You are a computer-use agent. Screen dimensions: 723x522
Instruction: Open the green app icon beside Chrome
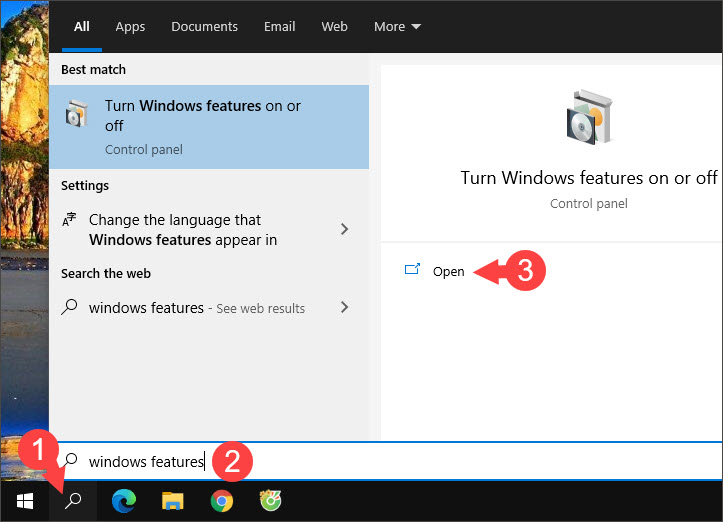(x=271, y=501)
